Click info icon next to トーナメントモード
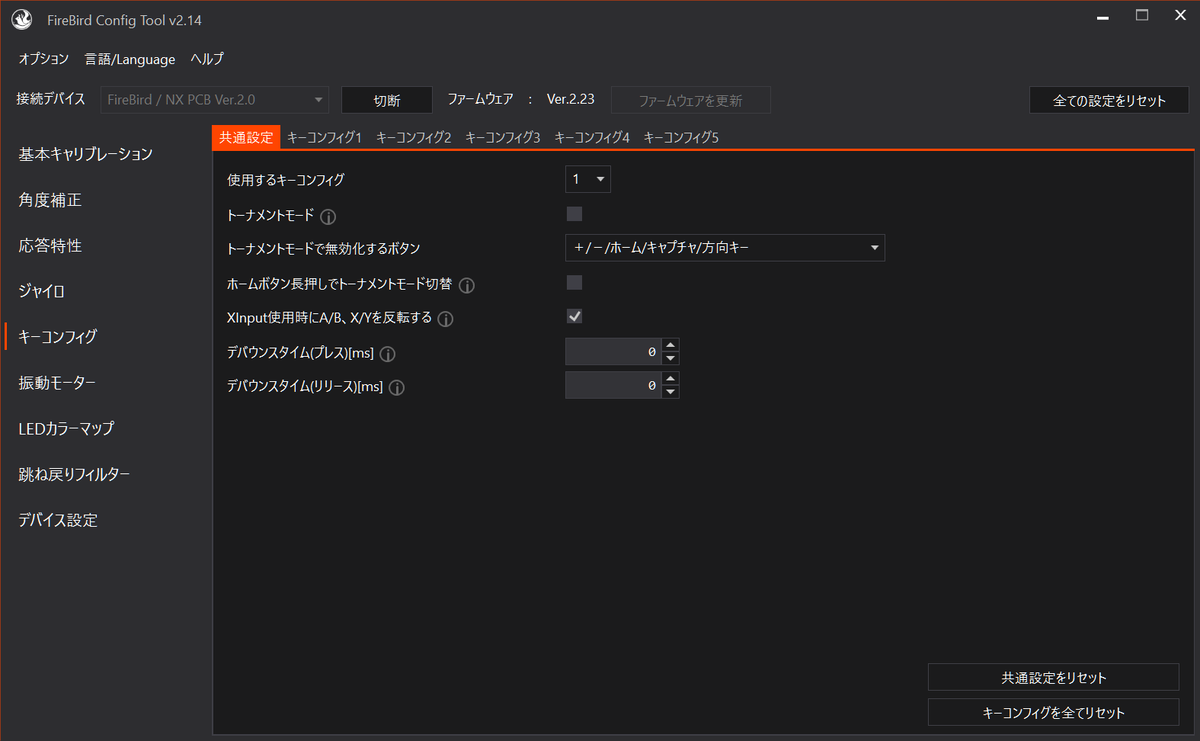Screen dimensions: 1200x741 [328, 216]
